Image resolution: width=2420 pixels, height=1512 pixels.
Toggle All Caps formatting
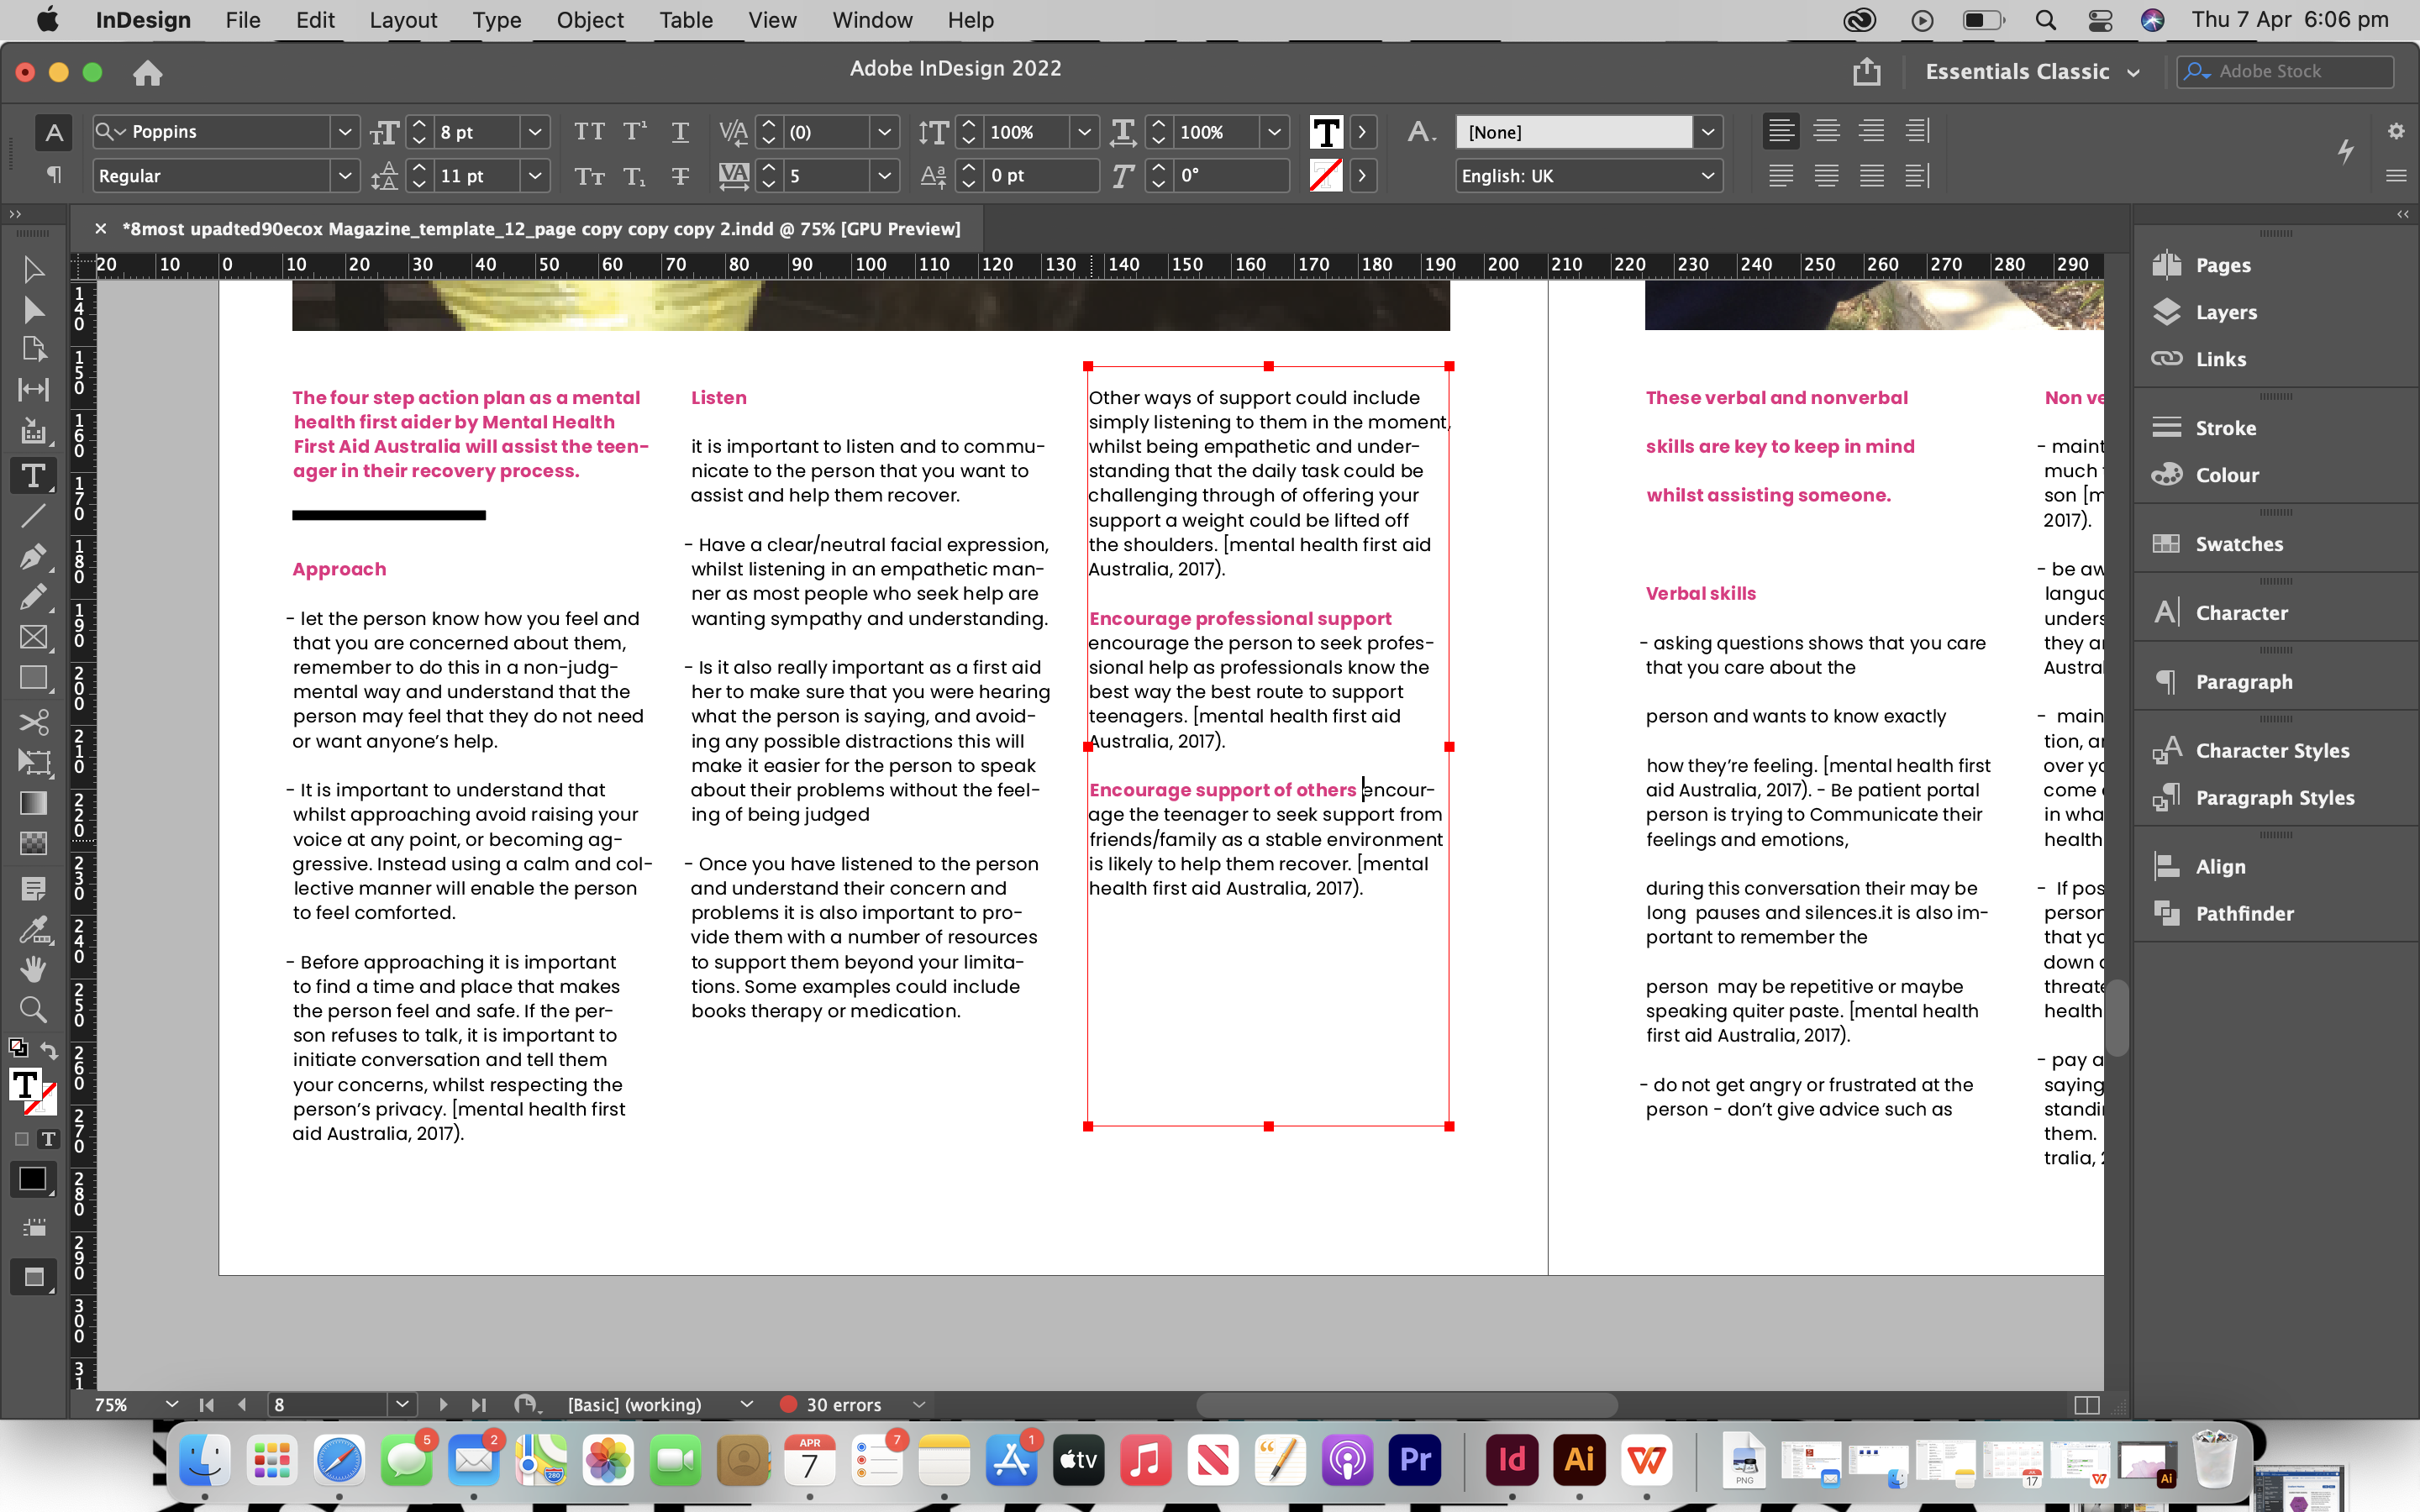click(x=589, y=131)
